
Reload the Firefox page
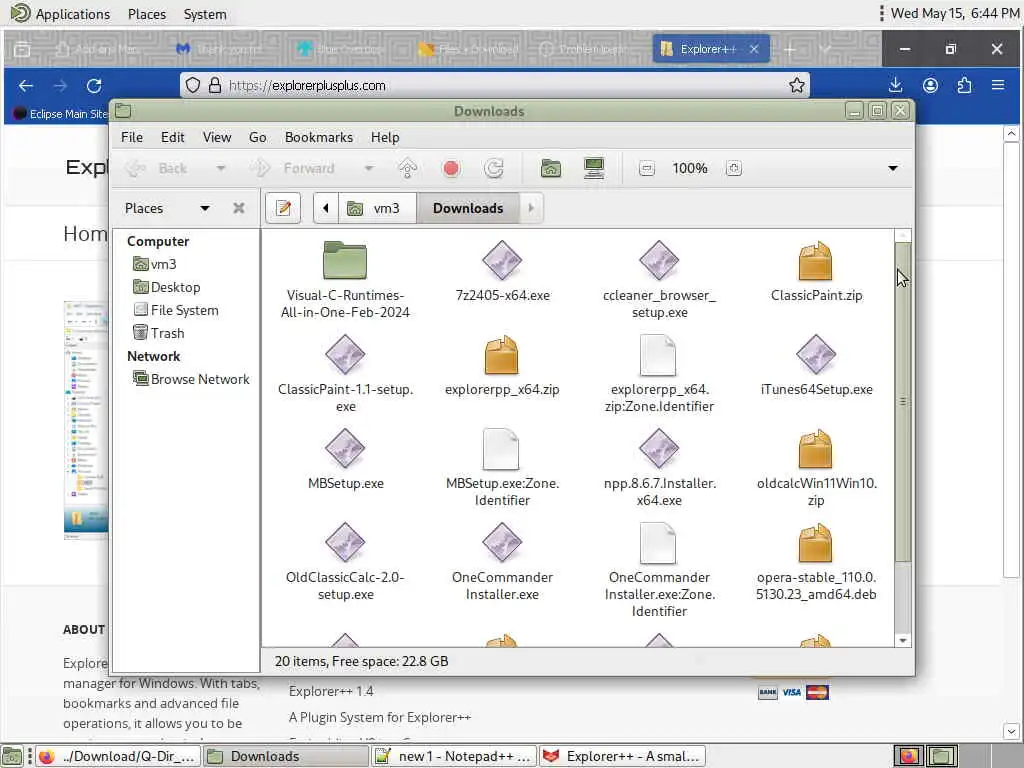(94, 86)
